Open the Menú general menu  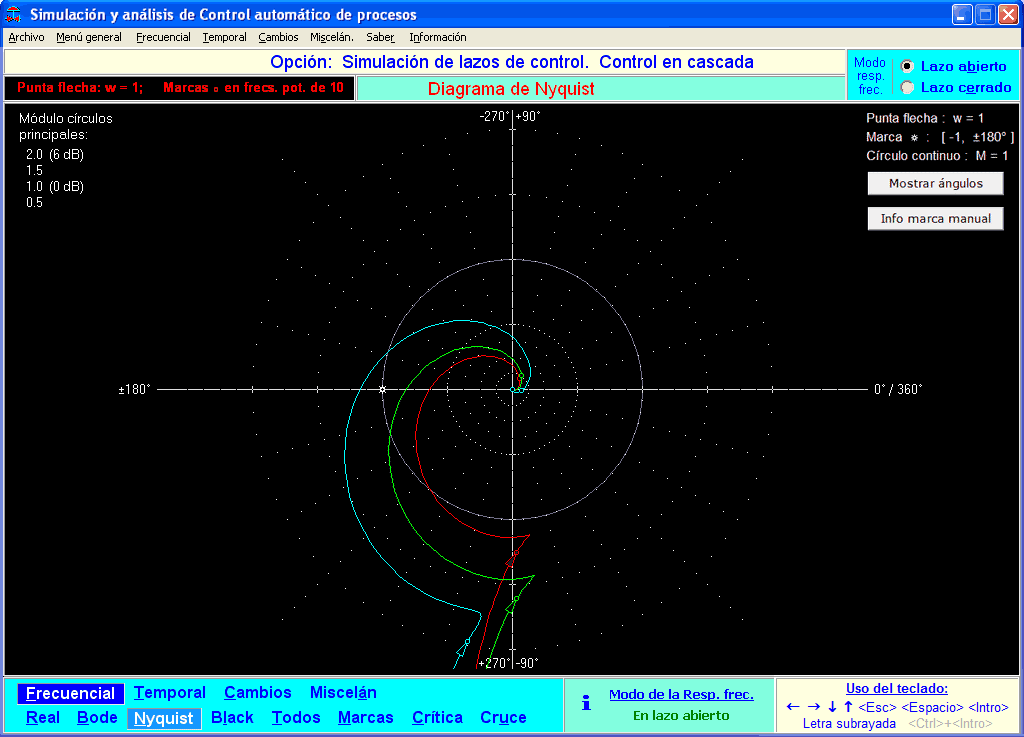(x=89, y=37)
